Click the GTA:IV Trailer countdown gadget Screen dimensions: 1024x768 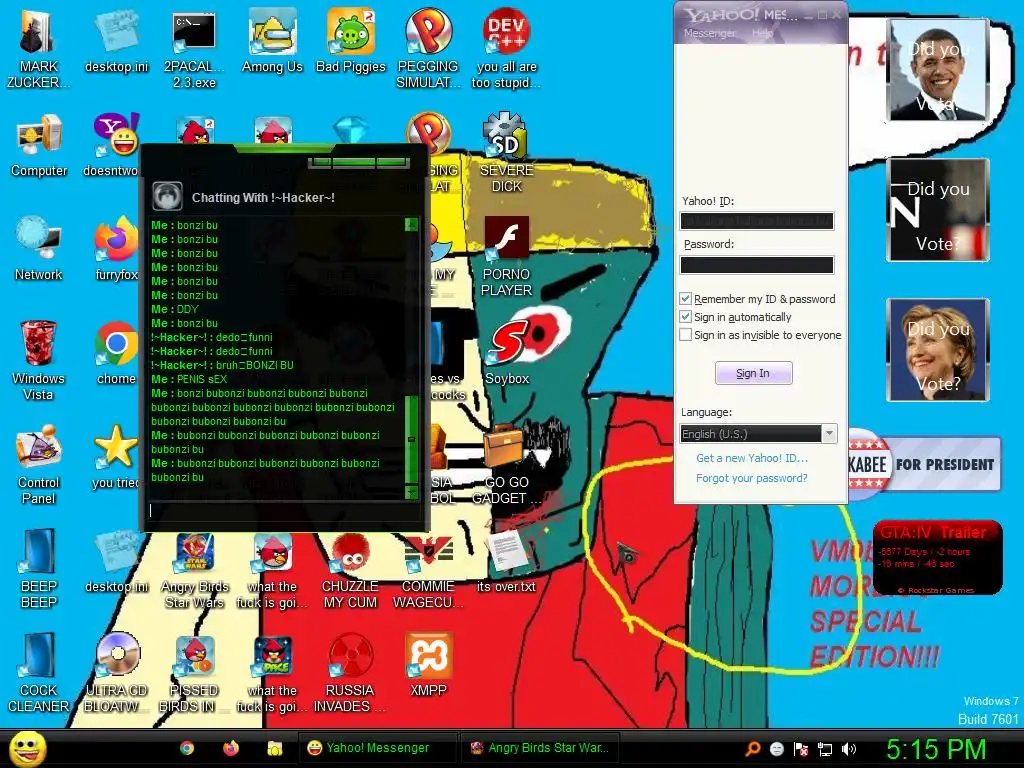[937, 557]
